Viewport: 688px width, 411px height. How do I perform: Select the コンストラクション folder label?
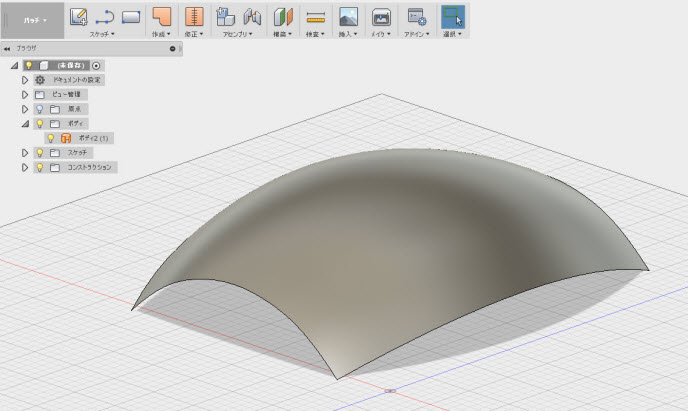click(89, 167)
